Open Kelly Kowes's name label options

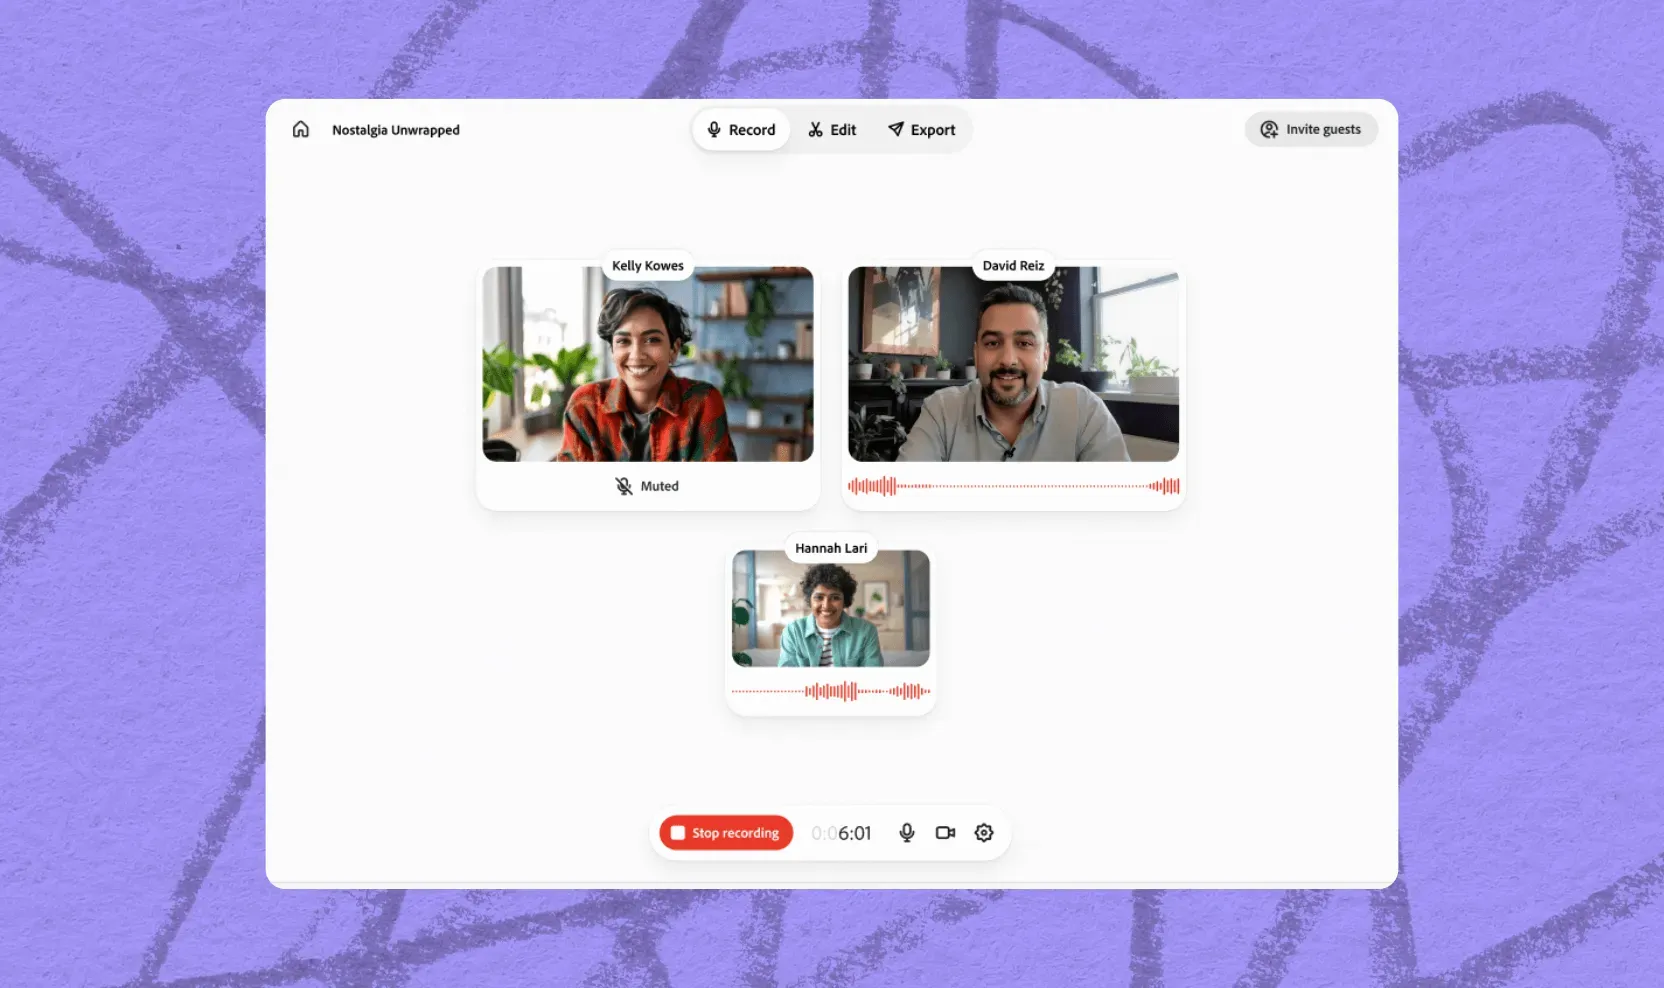tap(647, 265)
